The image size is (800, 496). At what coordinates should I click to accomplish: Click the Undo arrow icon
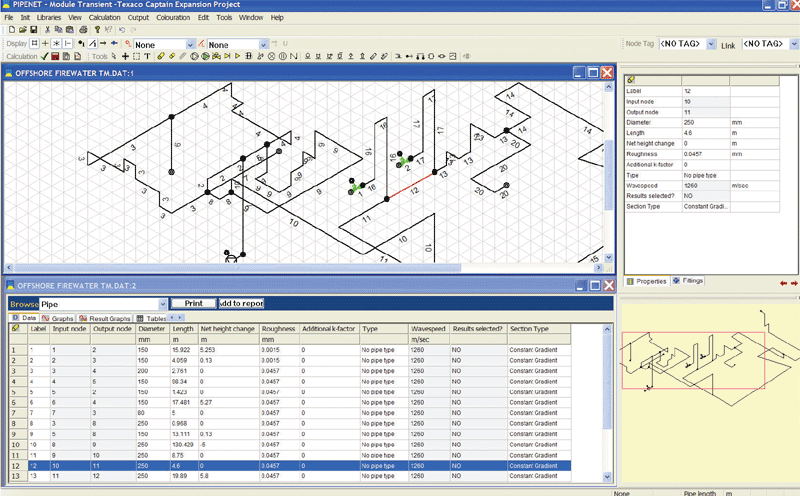pos(122,30)
